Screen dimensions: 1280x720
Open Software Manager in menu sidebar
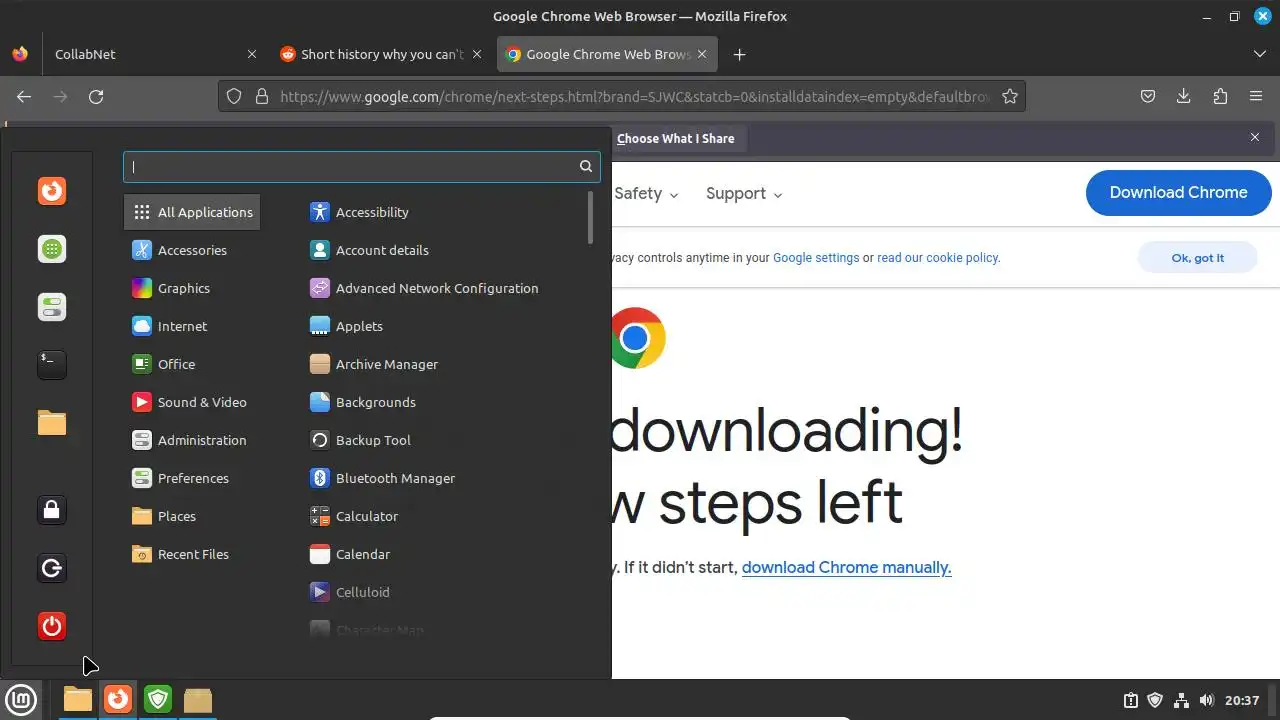pos(52,249)
